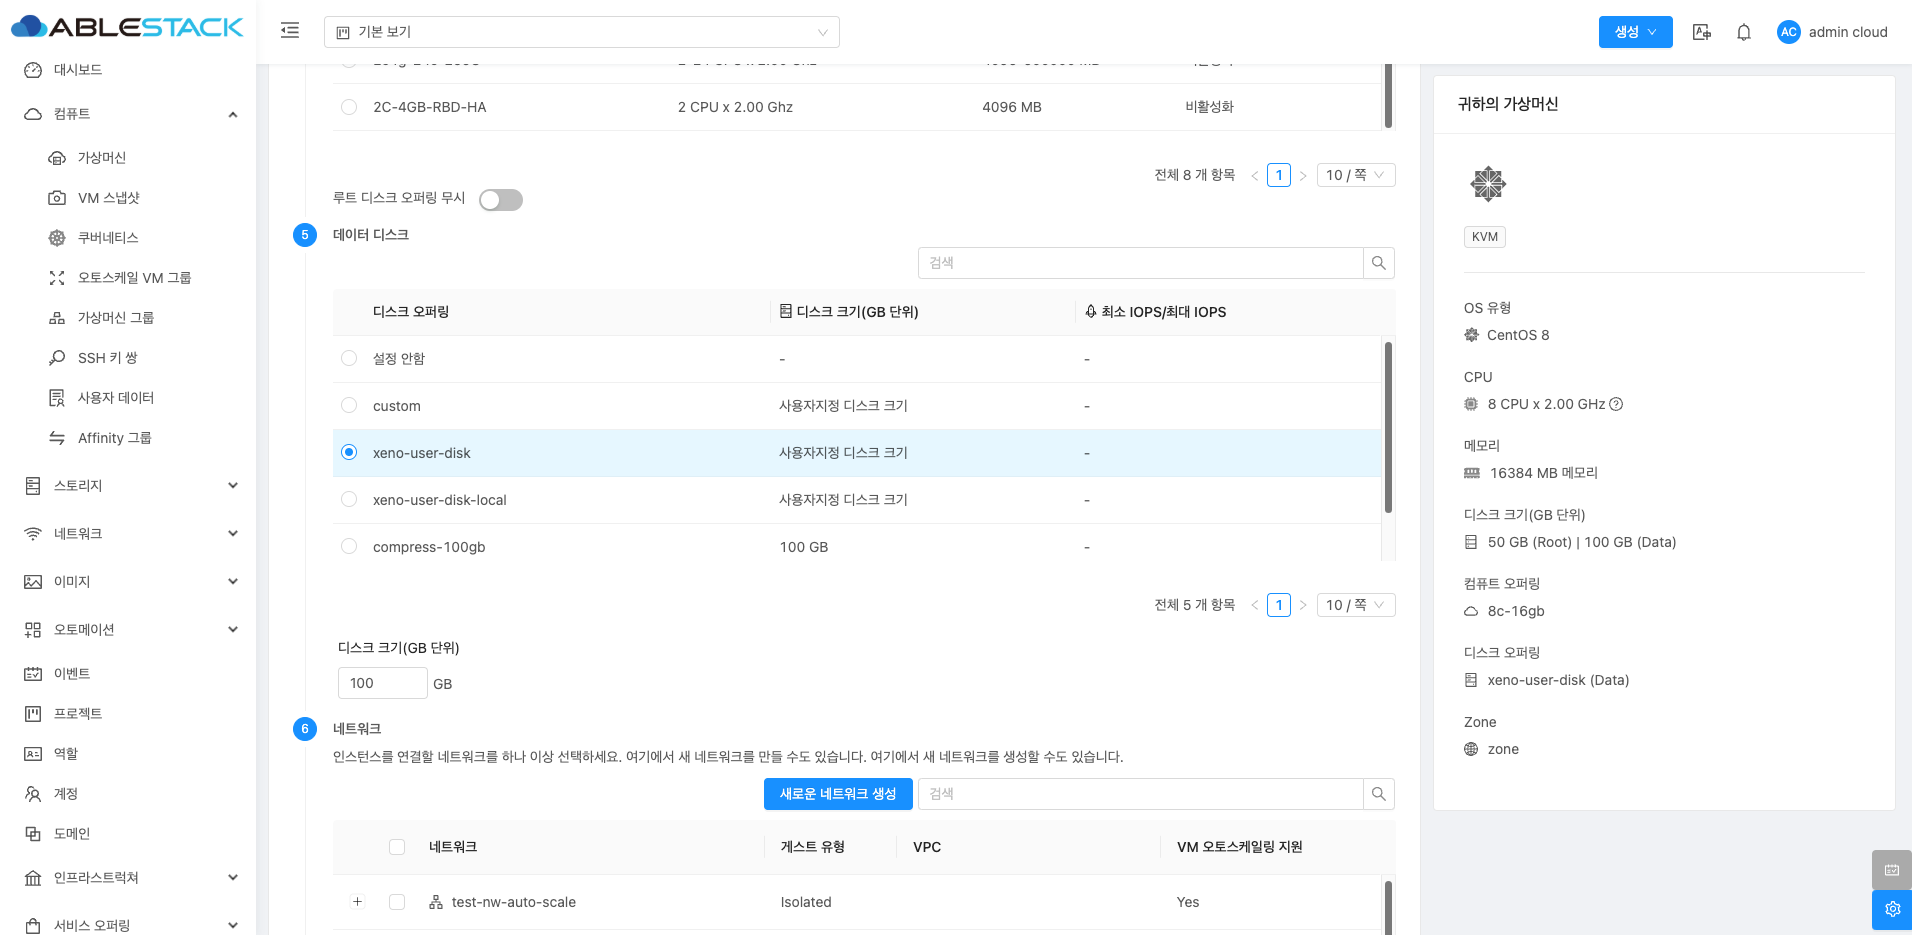Screen dimensions: 1912x935
Task: Click the admin cloud user avatar
Action: click(1788, 32)
